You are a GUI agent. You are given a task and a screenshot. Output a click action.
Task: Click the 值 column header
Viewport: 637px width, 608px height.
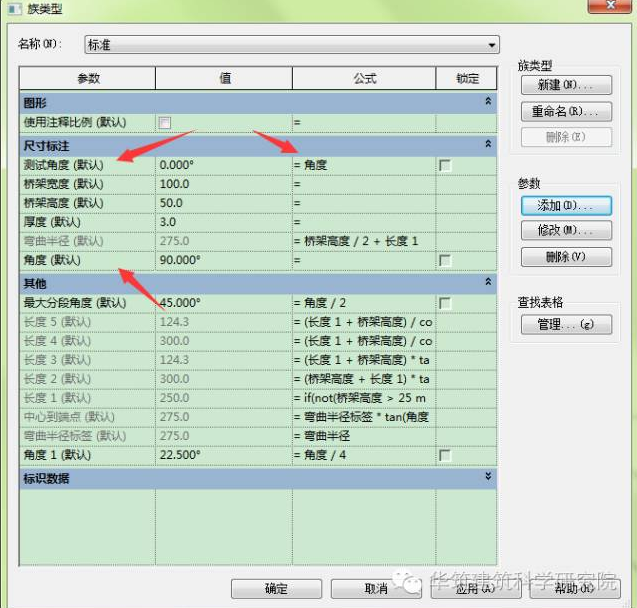point(224,78)
